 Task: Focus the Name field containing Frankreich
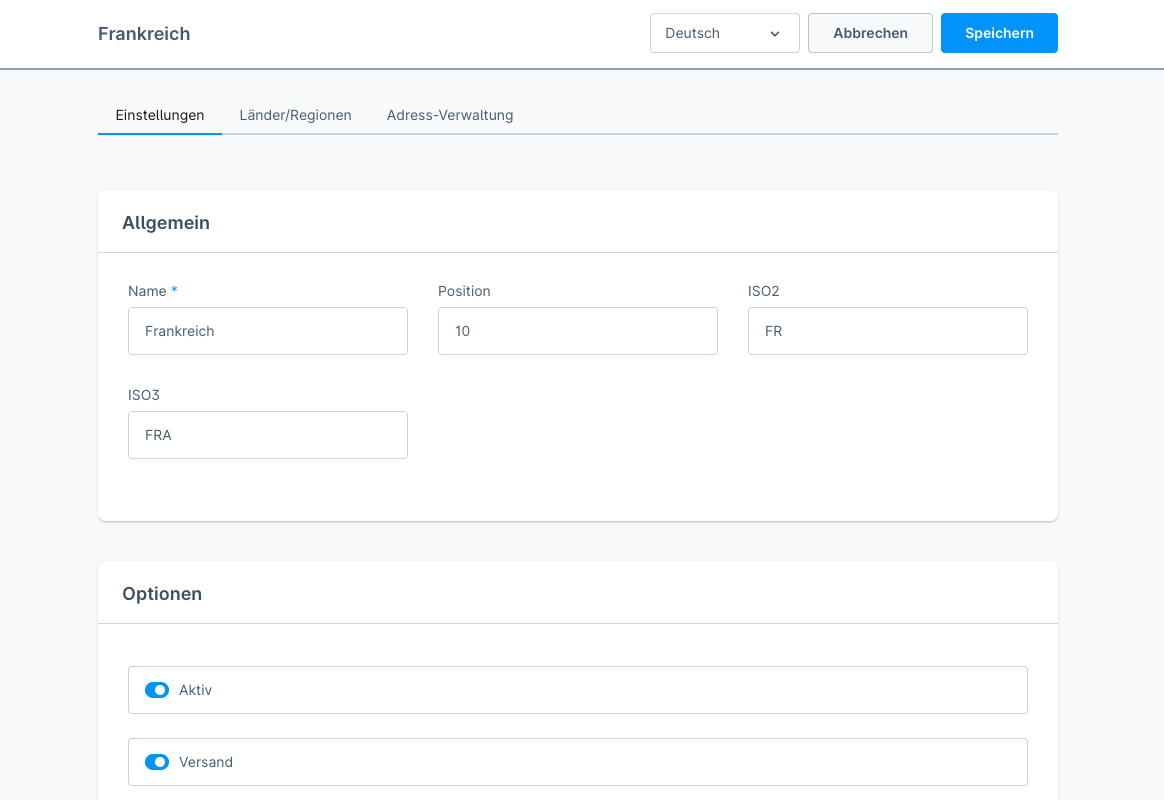click(x=268, y=331)
